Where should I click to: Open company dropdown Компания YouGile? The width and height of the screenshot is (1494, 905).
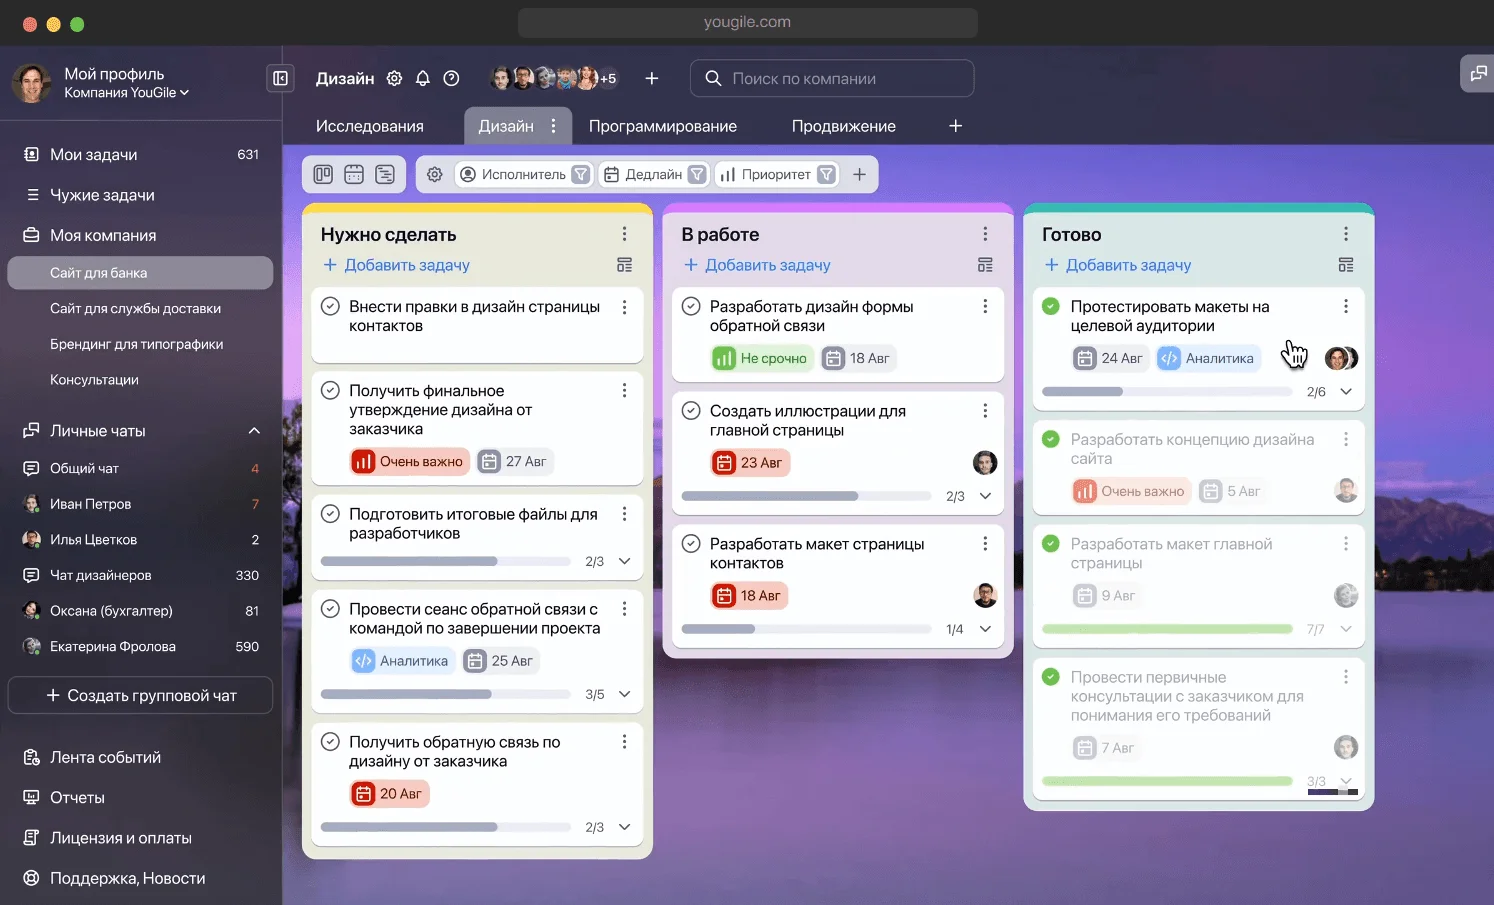pyautogui.click(x=127, y=93)
